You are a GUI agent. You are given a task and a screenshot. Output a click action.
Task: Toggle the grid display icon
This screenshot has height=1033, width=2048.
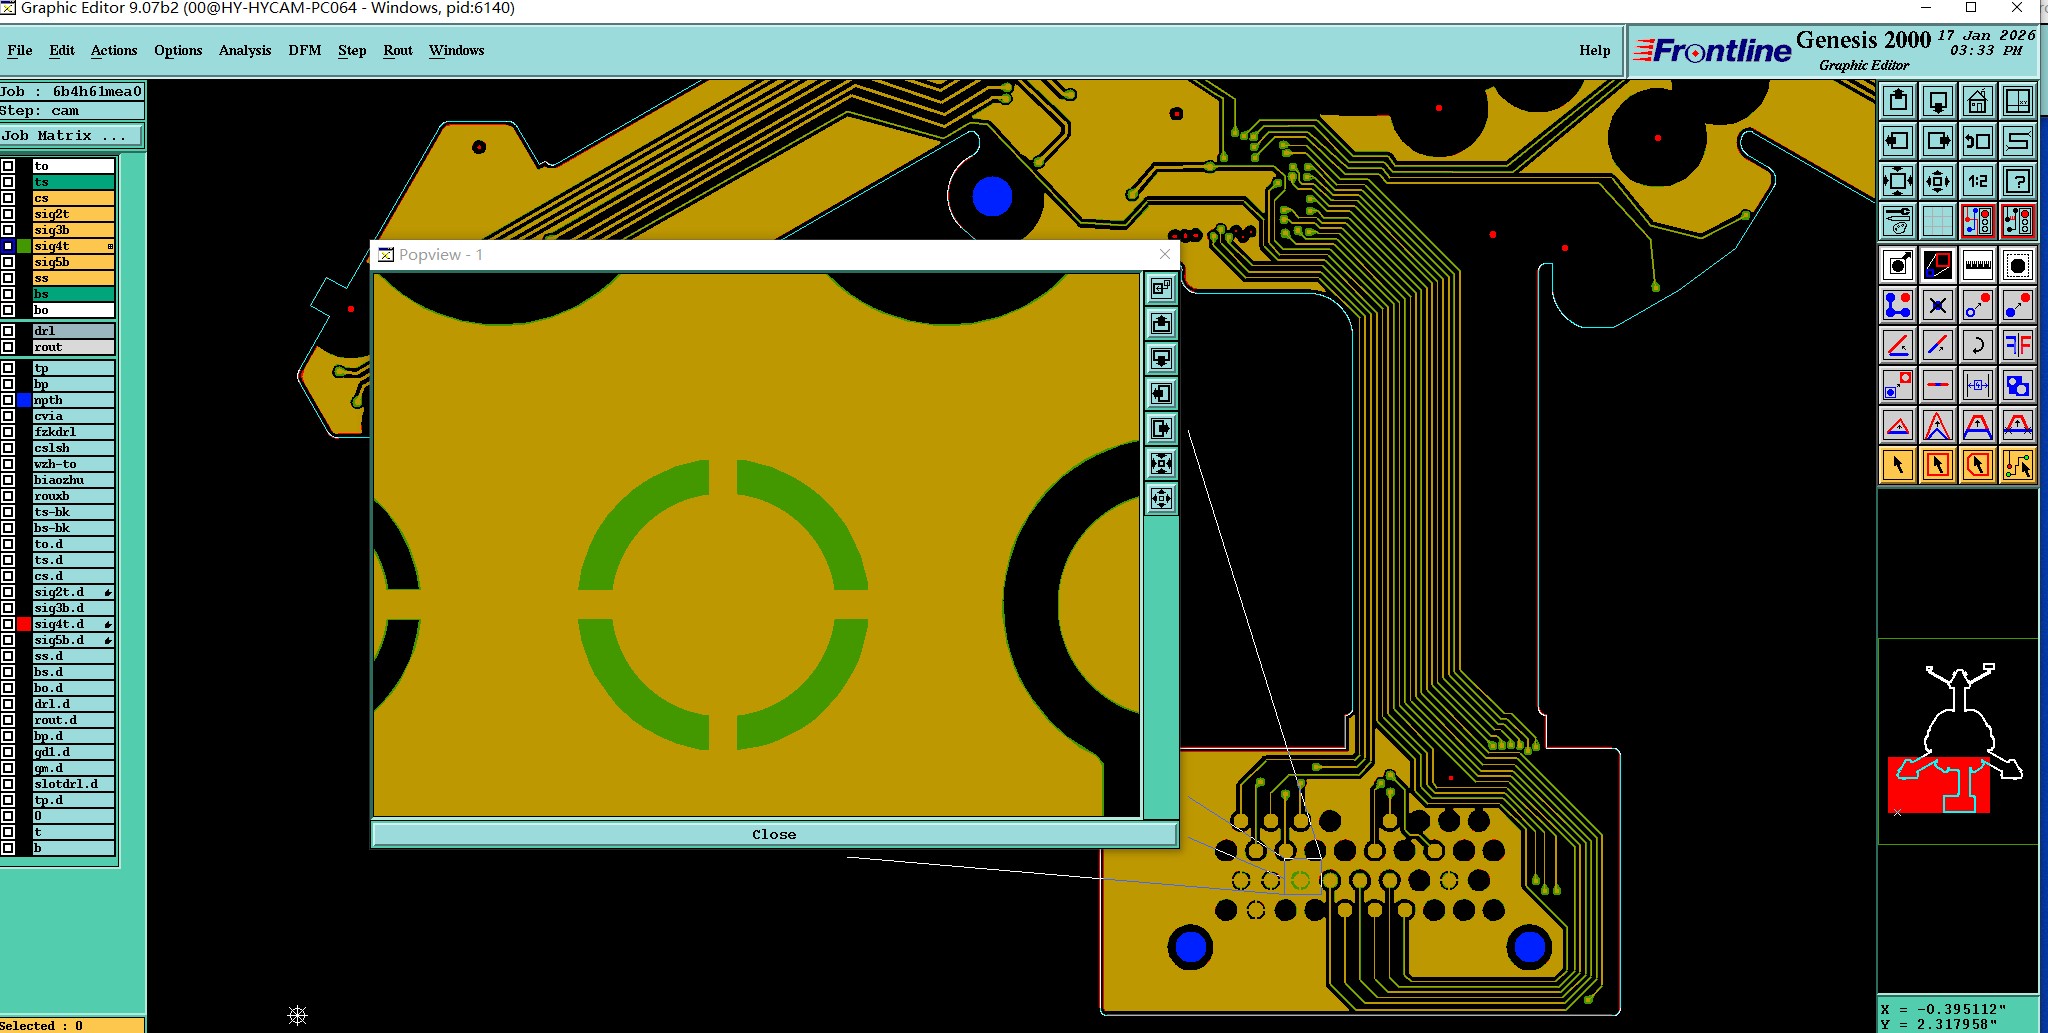[1938, 221]
